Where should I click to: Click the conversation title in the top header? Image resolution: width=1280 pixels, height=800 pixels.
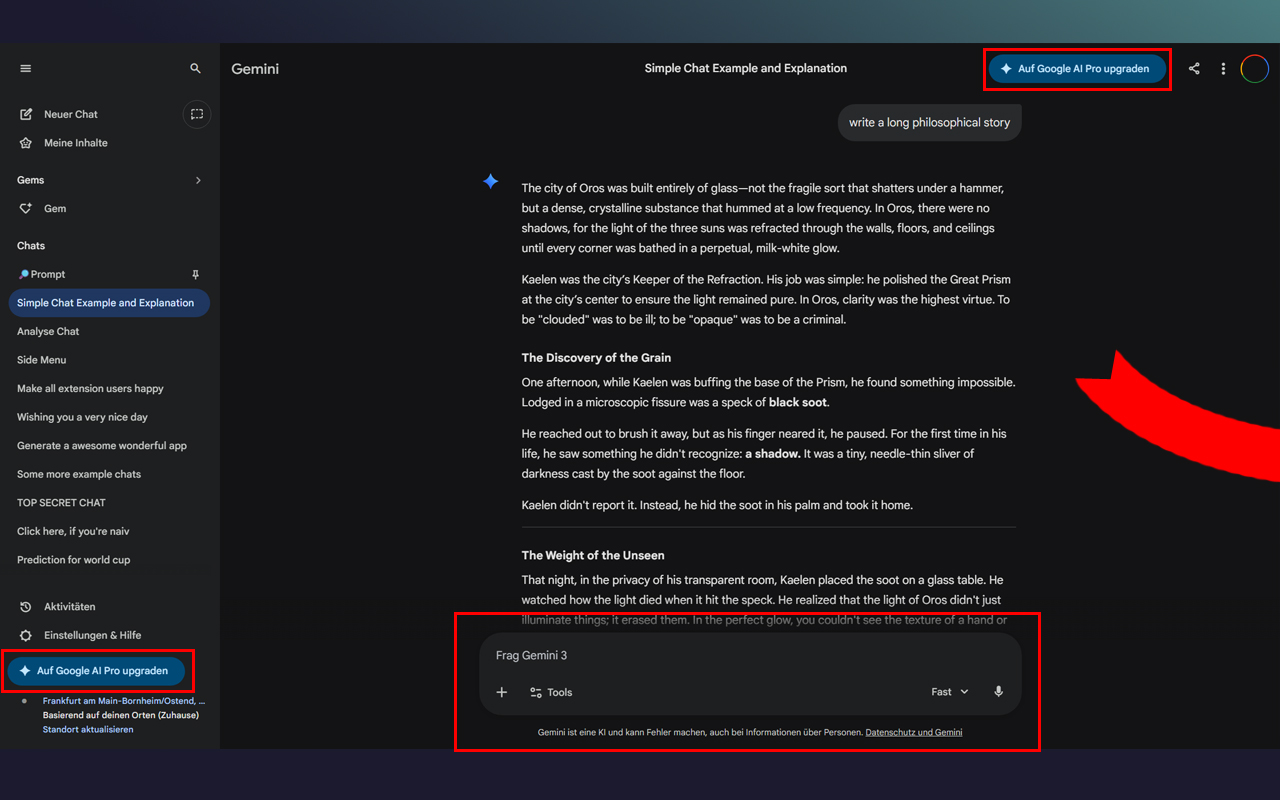[746, 69]
